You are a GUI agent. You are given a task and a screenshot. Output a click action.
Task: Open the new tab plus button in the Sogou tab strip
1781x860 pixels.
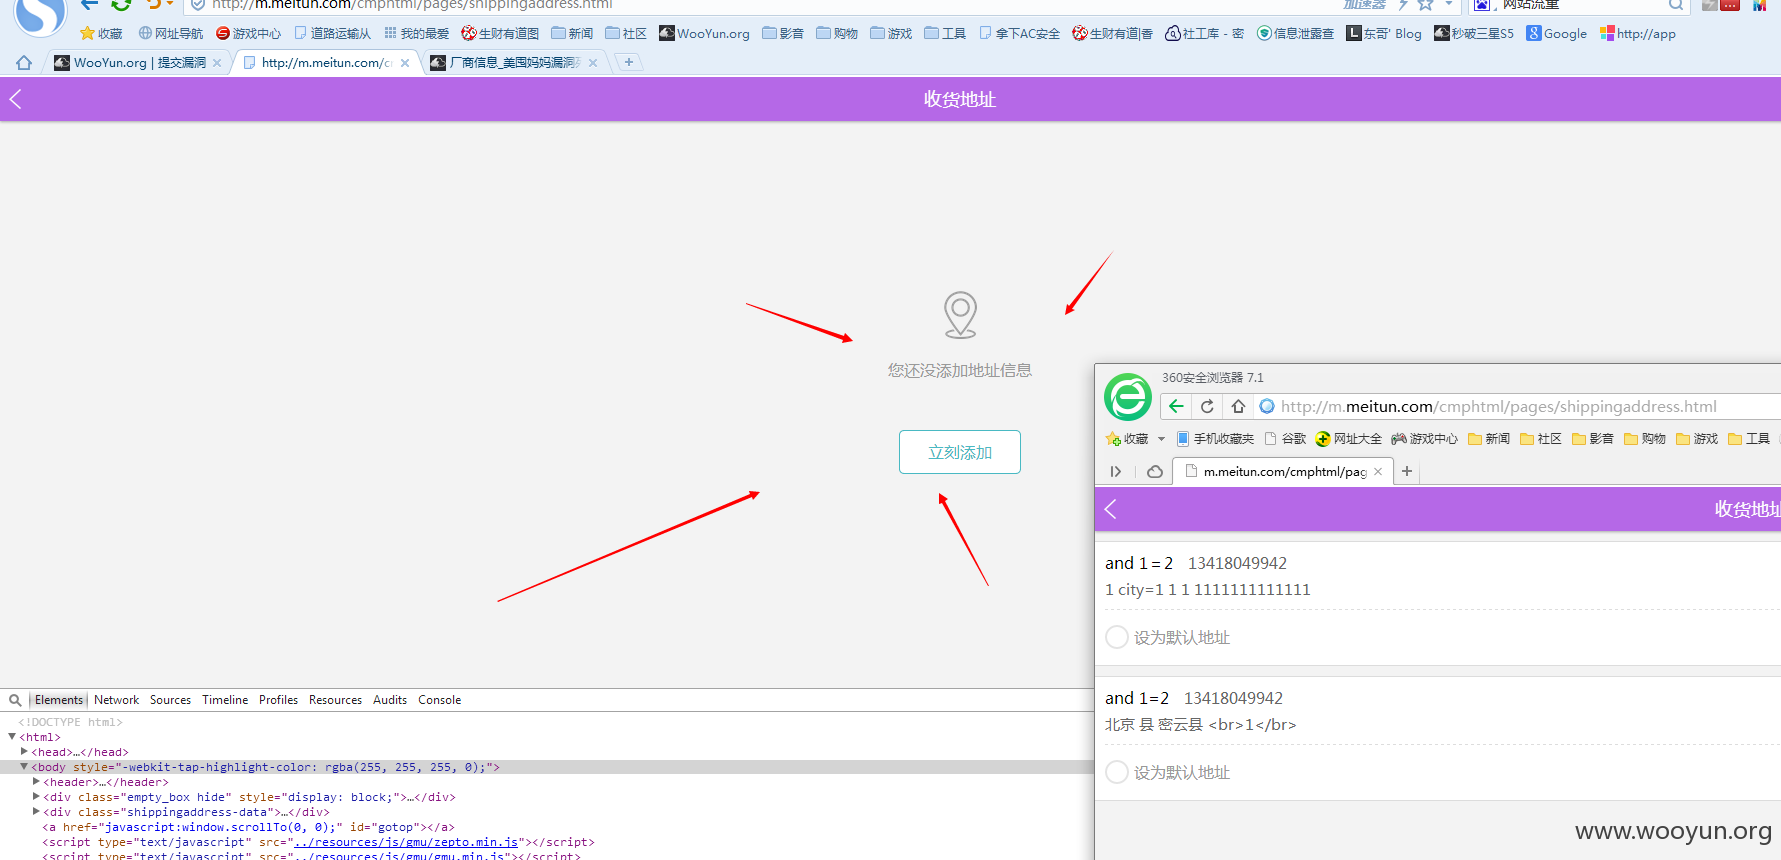tap(629, 62)
